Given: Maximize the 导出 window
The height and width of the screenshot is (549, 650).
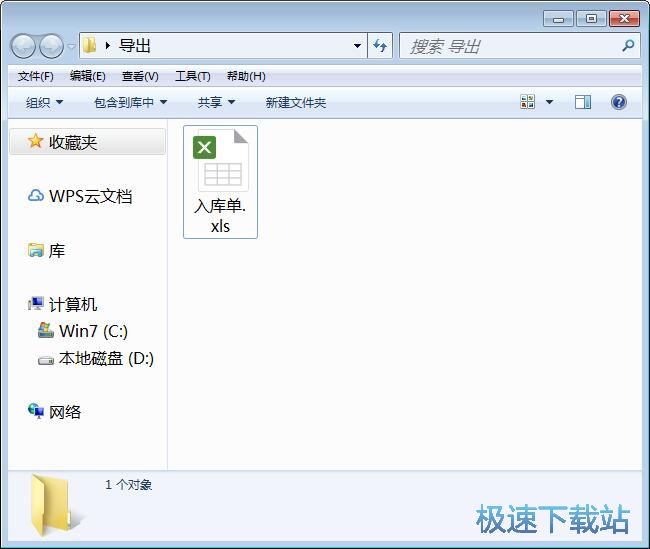Looking at the screenshot, I should pos(591,19).
